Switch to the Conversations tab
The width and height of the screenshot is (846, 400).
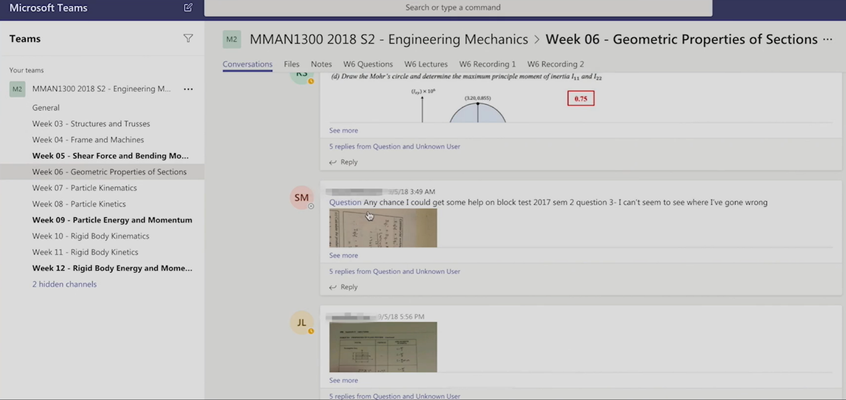point(247,64)
